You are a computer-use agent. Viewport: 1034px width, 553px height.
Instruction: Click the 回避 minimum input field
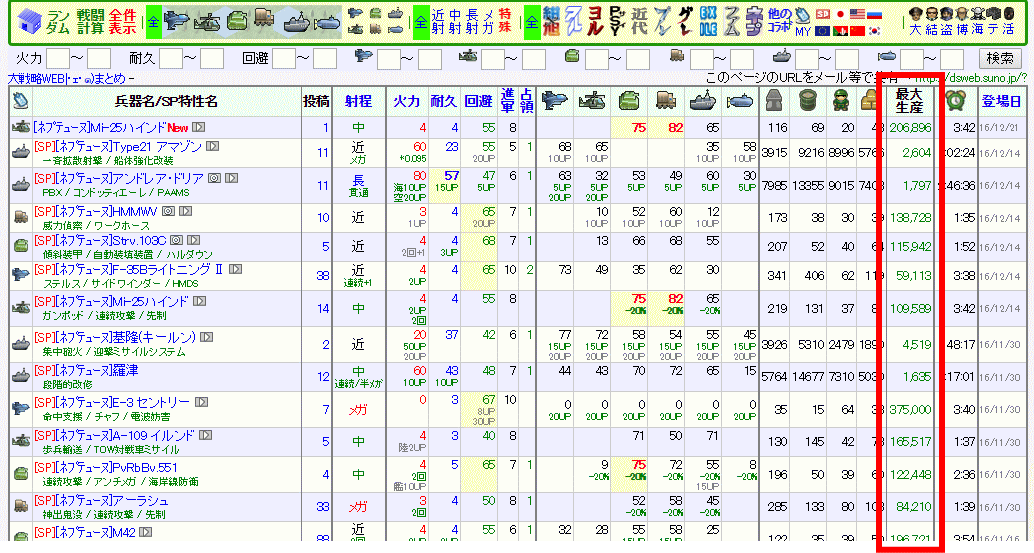tap(284, 59)
